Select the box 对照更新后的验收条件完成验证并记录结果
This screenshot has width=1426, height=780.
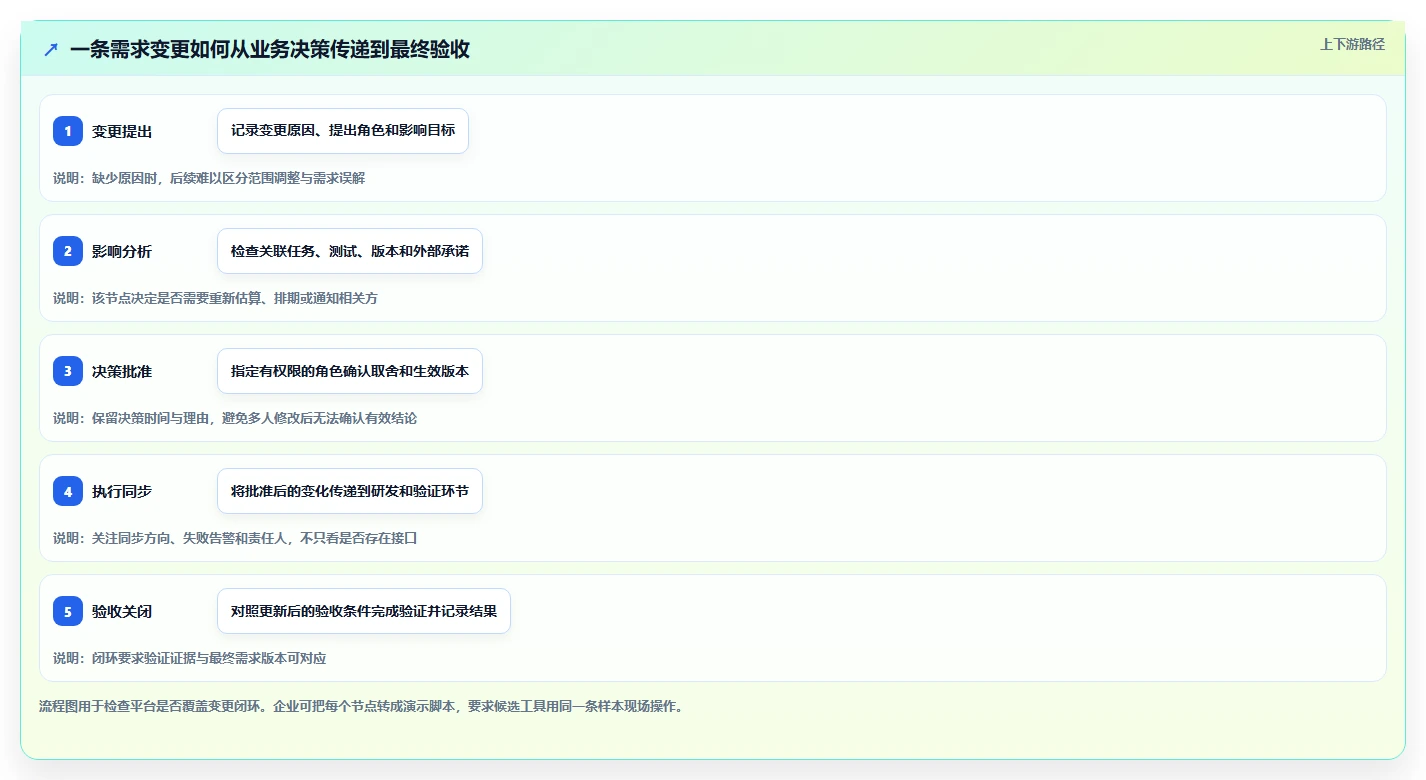(364, 611)
